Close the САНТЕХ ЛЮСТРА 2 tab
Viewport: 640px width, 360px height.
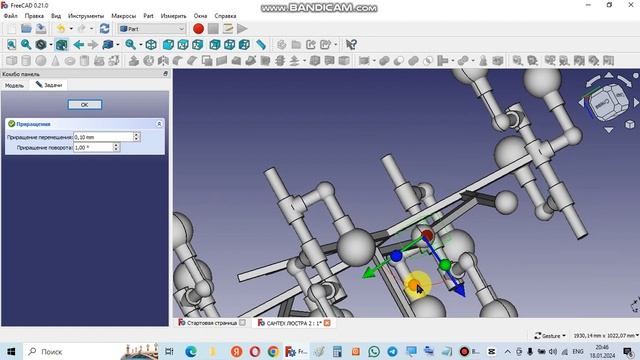pyautogui.click(x=327, y=323)
